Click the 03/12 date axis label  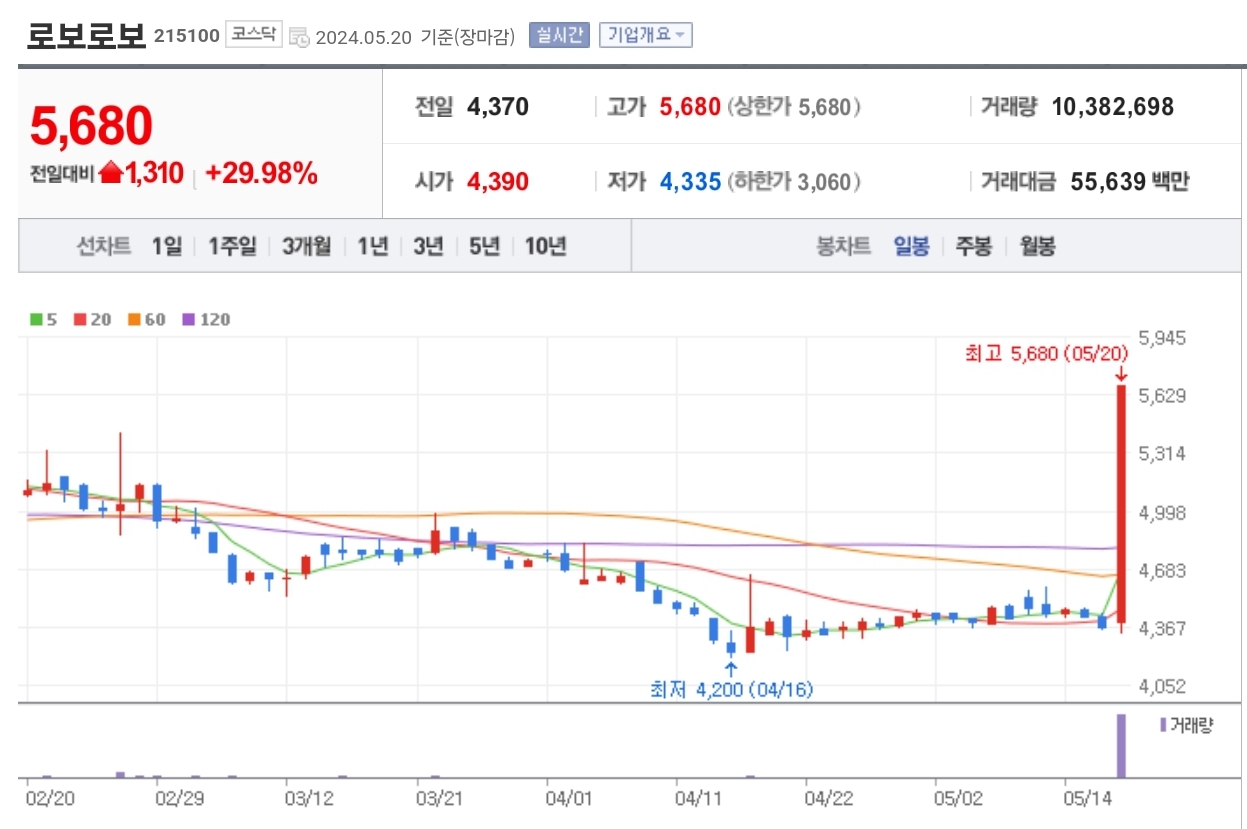[x=307, y=799]
